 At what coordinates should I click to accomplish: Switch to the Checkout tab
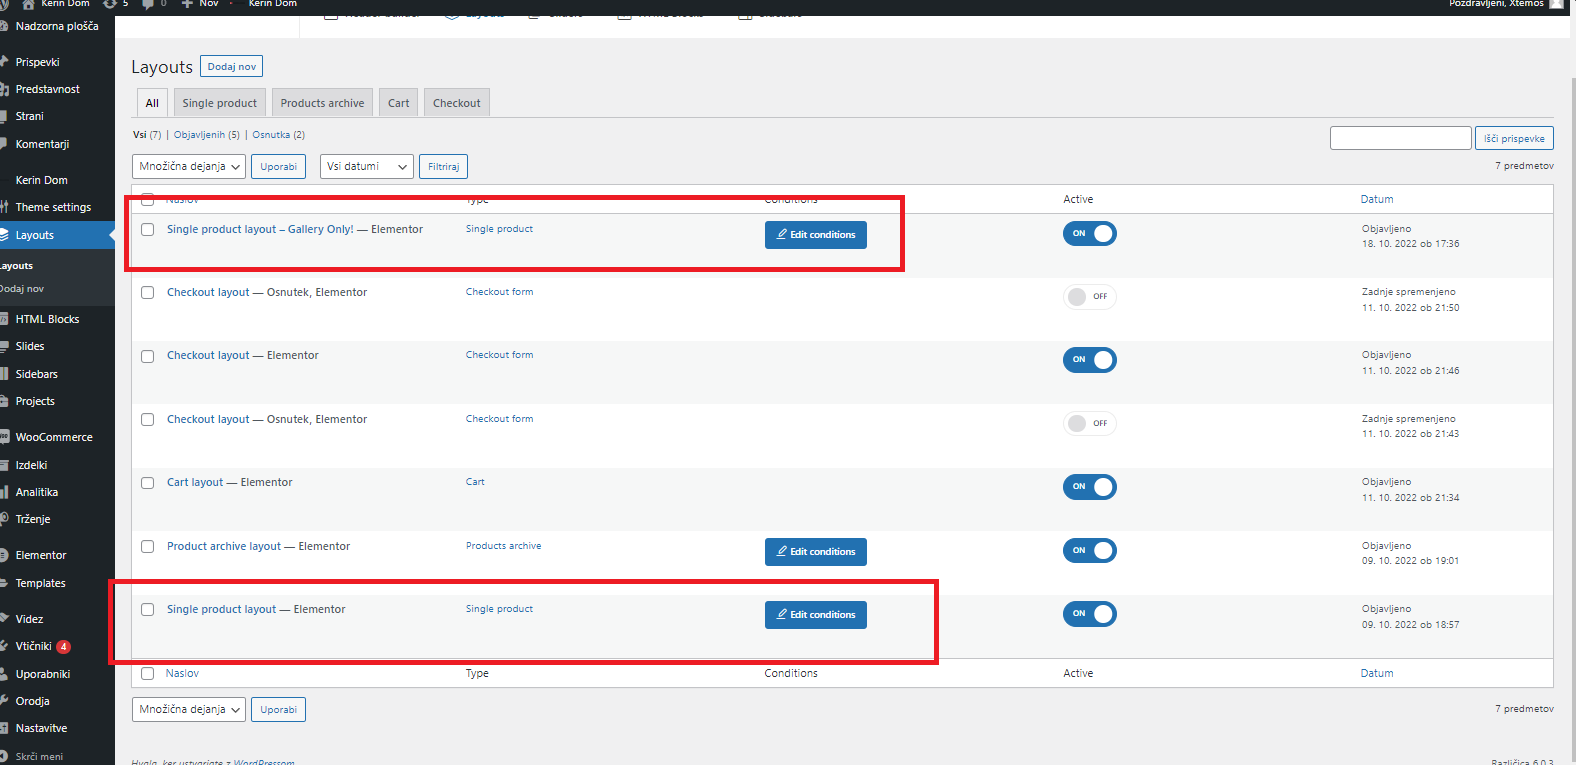[x=456, y=102]
